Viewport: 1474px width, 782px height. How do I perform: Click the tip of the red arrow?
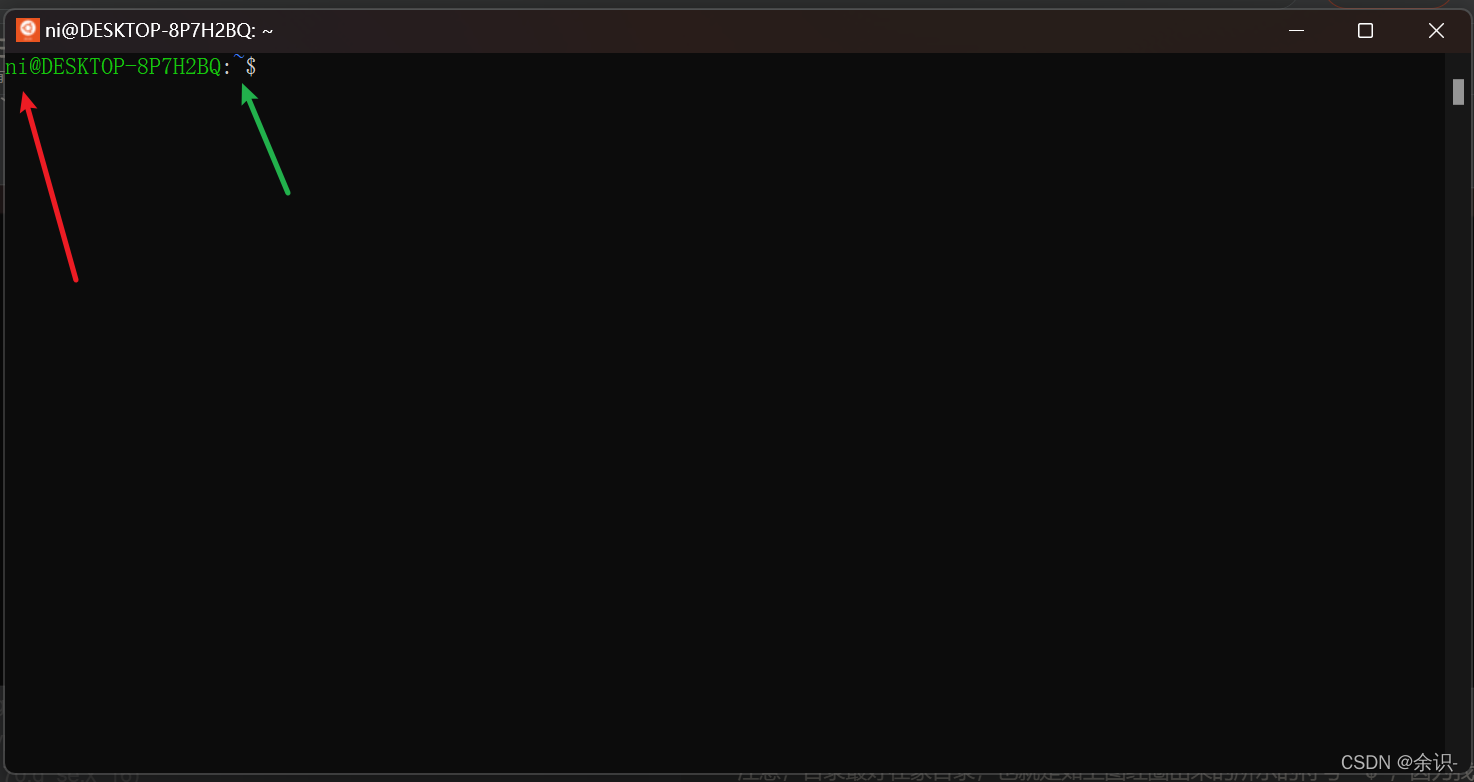coord(25,94)
